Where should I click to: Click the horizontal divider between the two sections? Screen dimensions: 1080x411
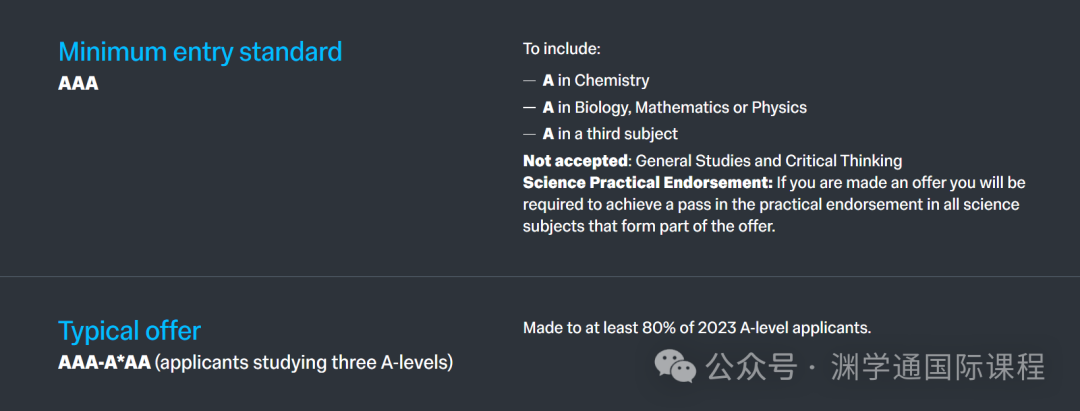[x=540, y=276]
